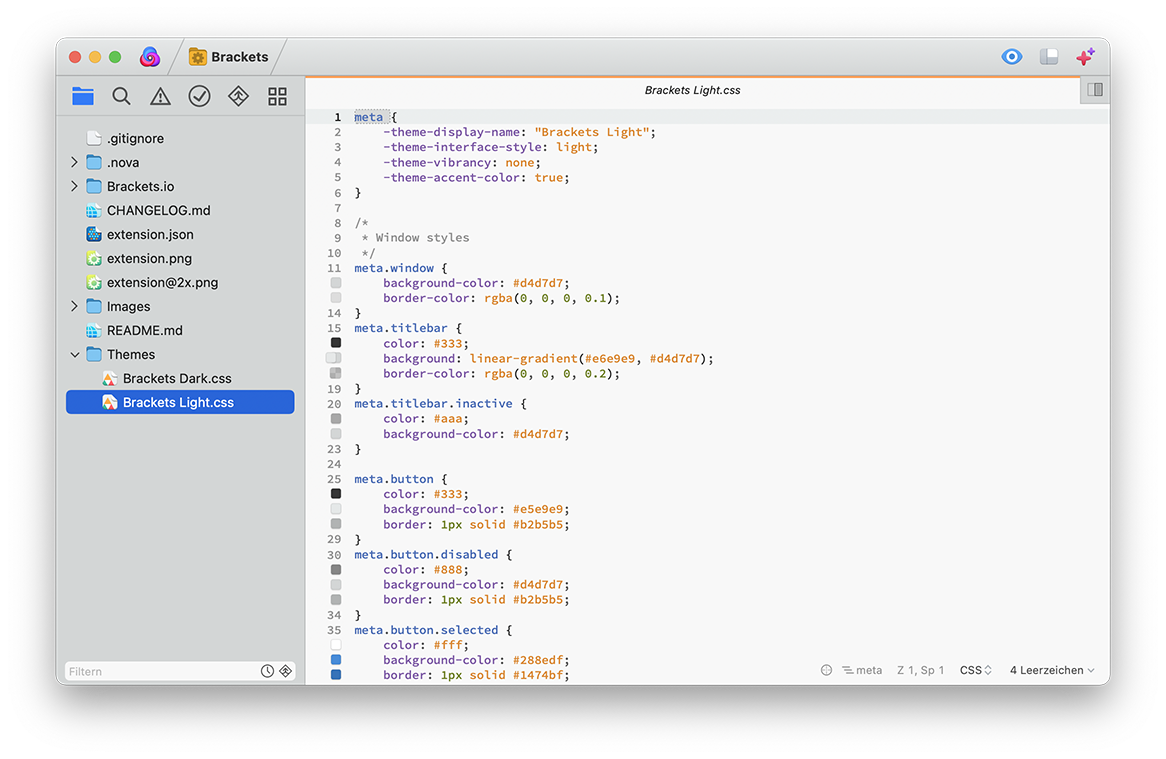
Task: Click the Brackets Dark.css file icon
Action: (x=109, y=378)
